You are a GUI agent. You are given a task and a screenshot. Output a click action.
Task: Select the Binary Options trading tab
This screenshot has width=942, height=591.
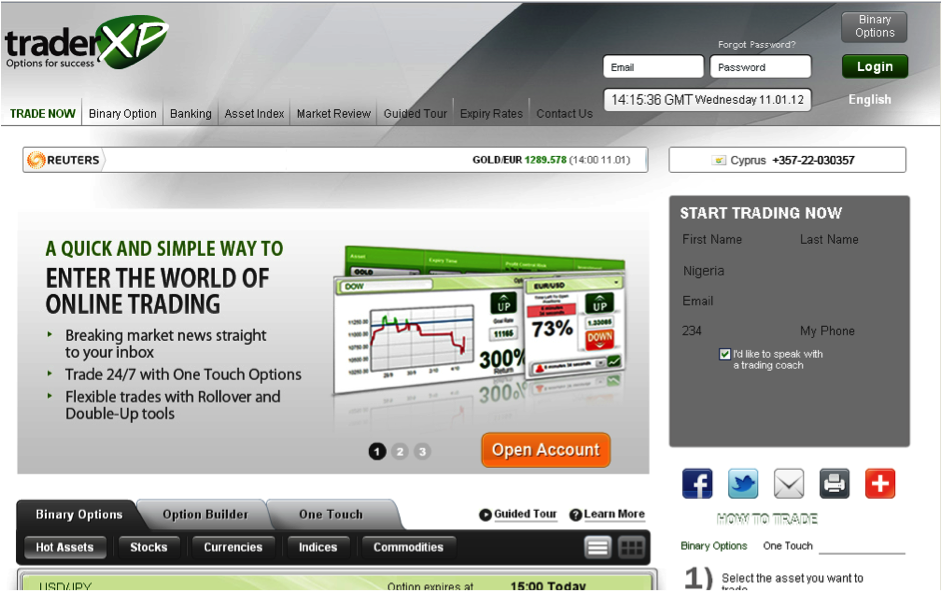click(79, 515)
